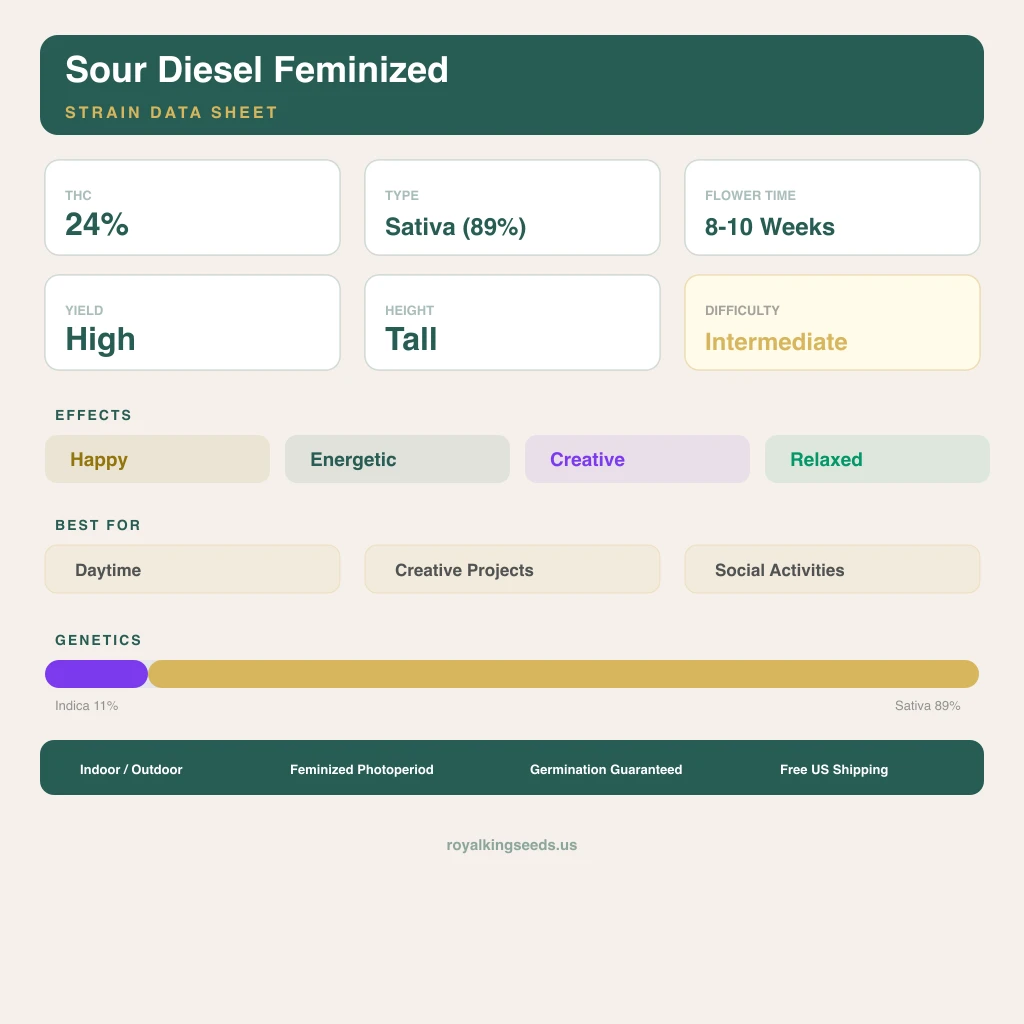The image size is (1024, 1024).
Task: Select the THC 24% card
Action: (192, 208)
